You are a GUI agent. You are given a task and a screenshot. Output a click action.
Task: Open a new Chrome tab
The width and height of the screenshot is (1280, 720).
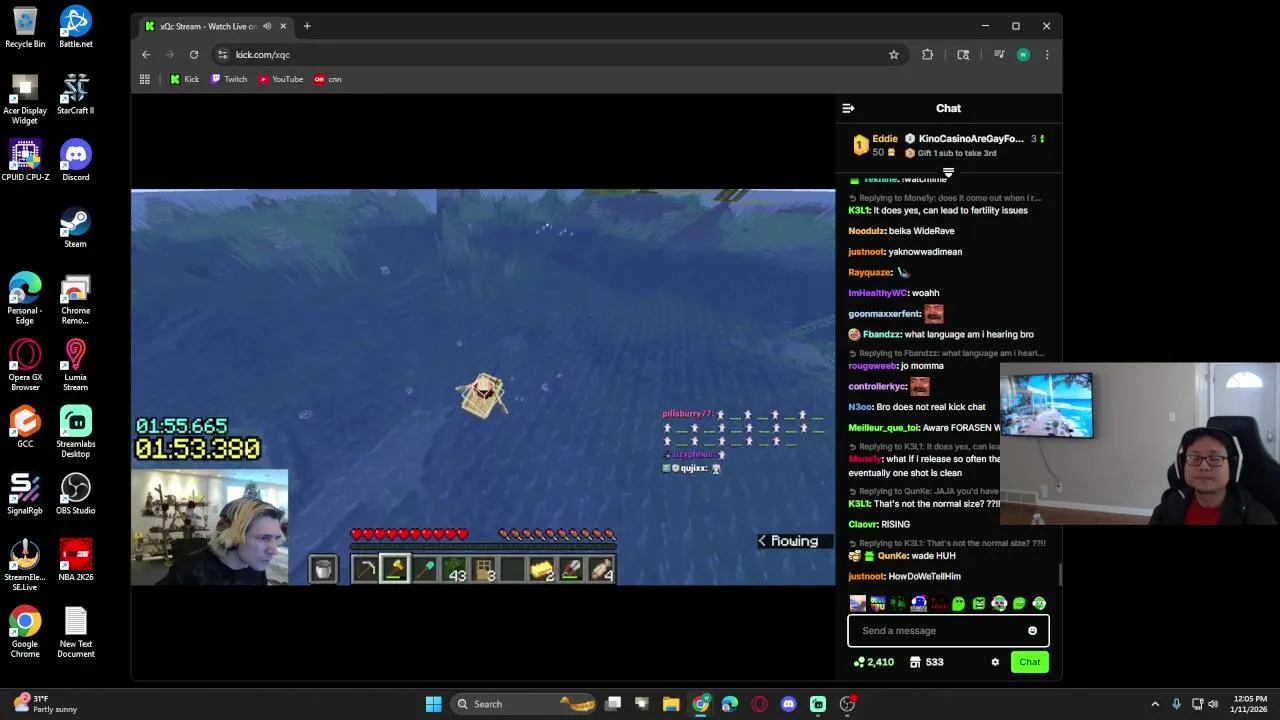(307, 26)
